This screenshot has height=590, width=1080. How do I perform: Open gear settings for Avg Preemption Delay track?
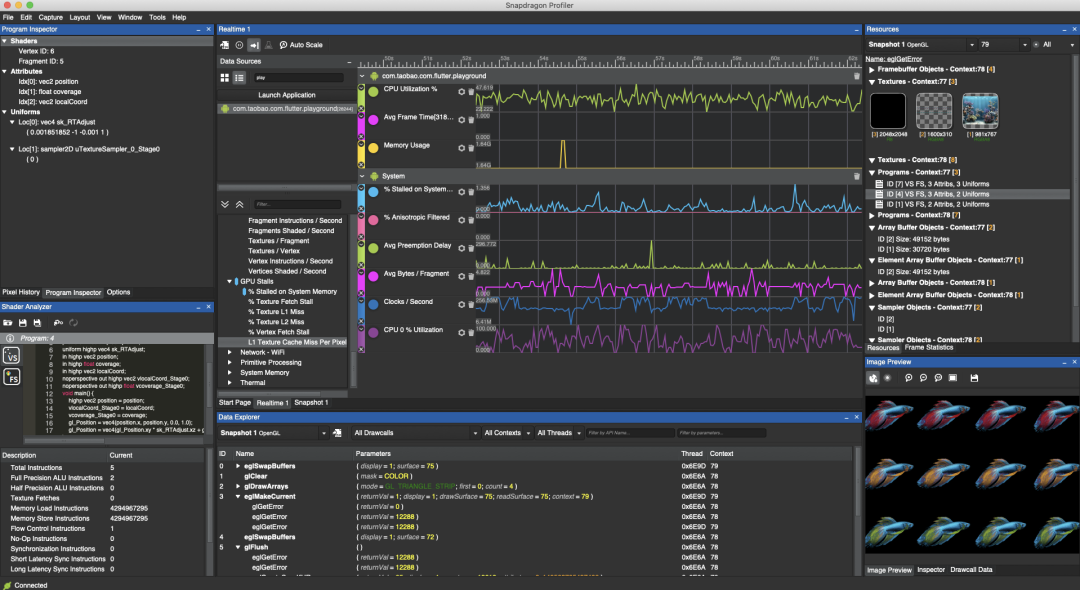[x=461, y=248]
